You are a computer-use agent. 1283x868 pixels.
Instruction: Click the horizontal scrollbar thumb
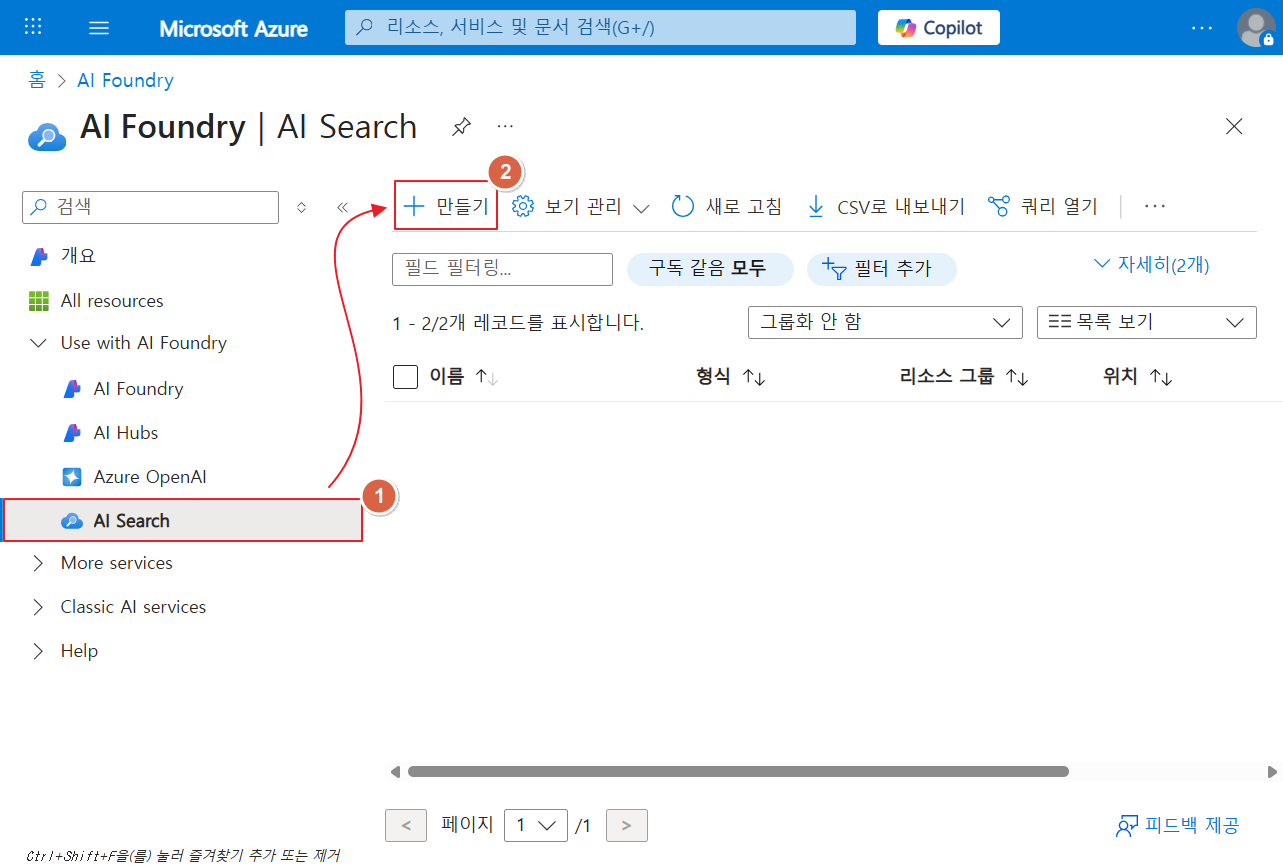click(738, 772)
